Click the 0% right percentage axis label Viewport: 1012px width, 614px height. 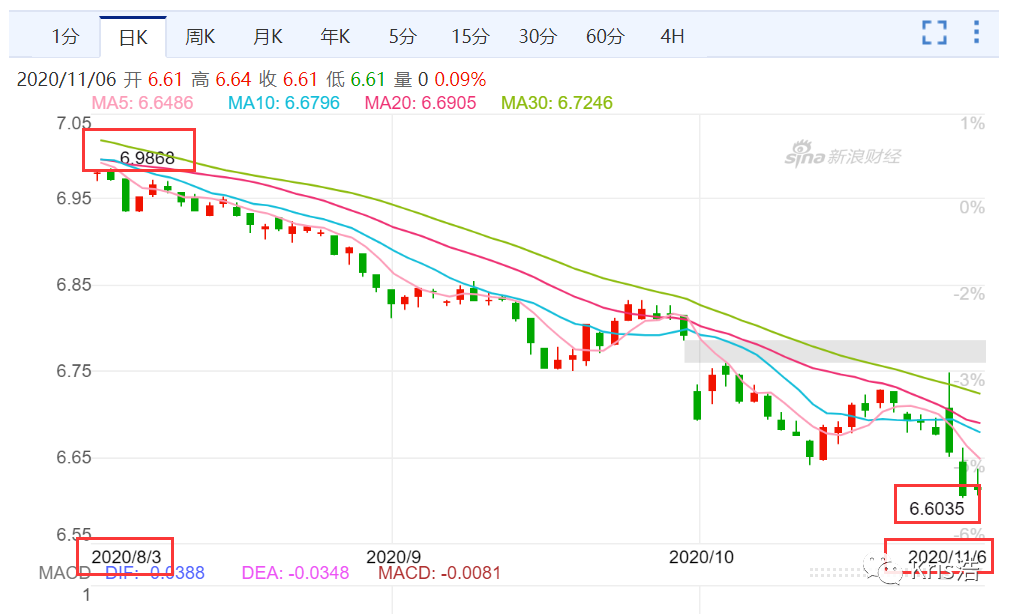tap(972, 207)
